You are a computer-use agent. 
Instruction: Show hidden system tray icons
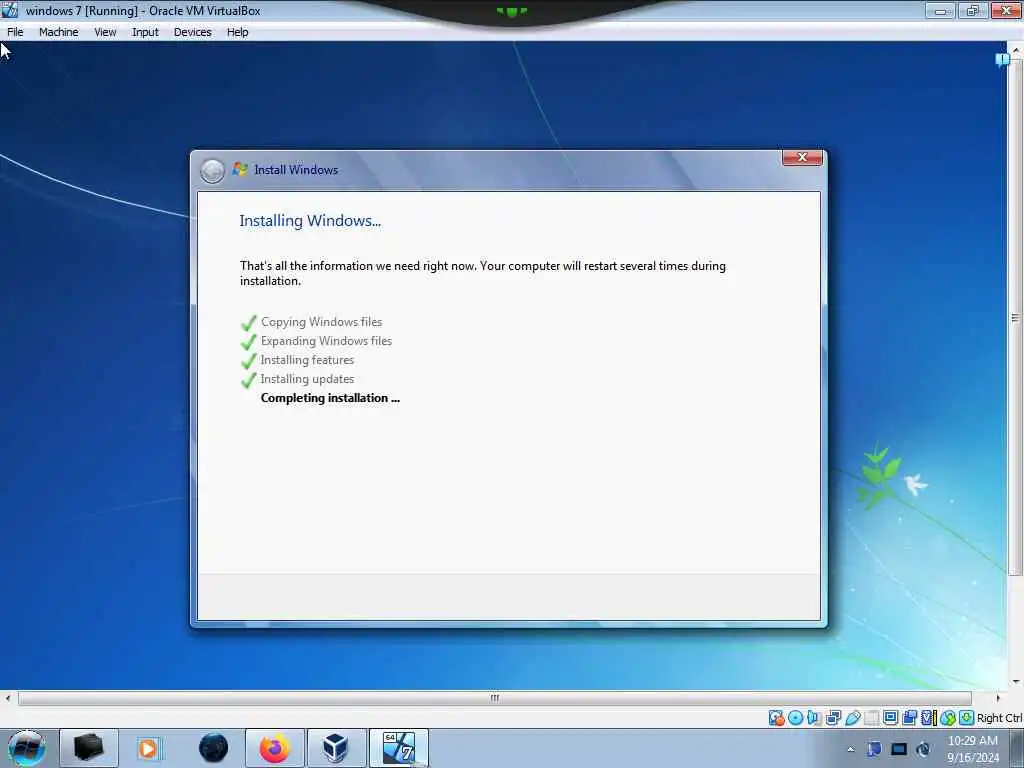[850, 749]
